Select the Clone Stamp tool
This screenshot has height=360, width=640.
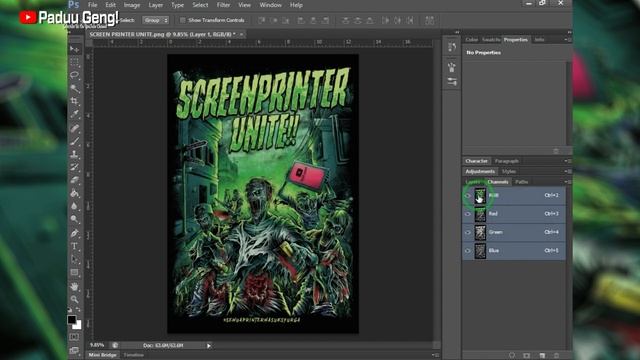74,154
